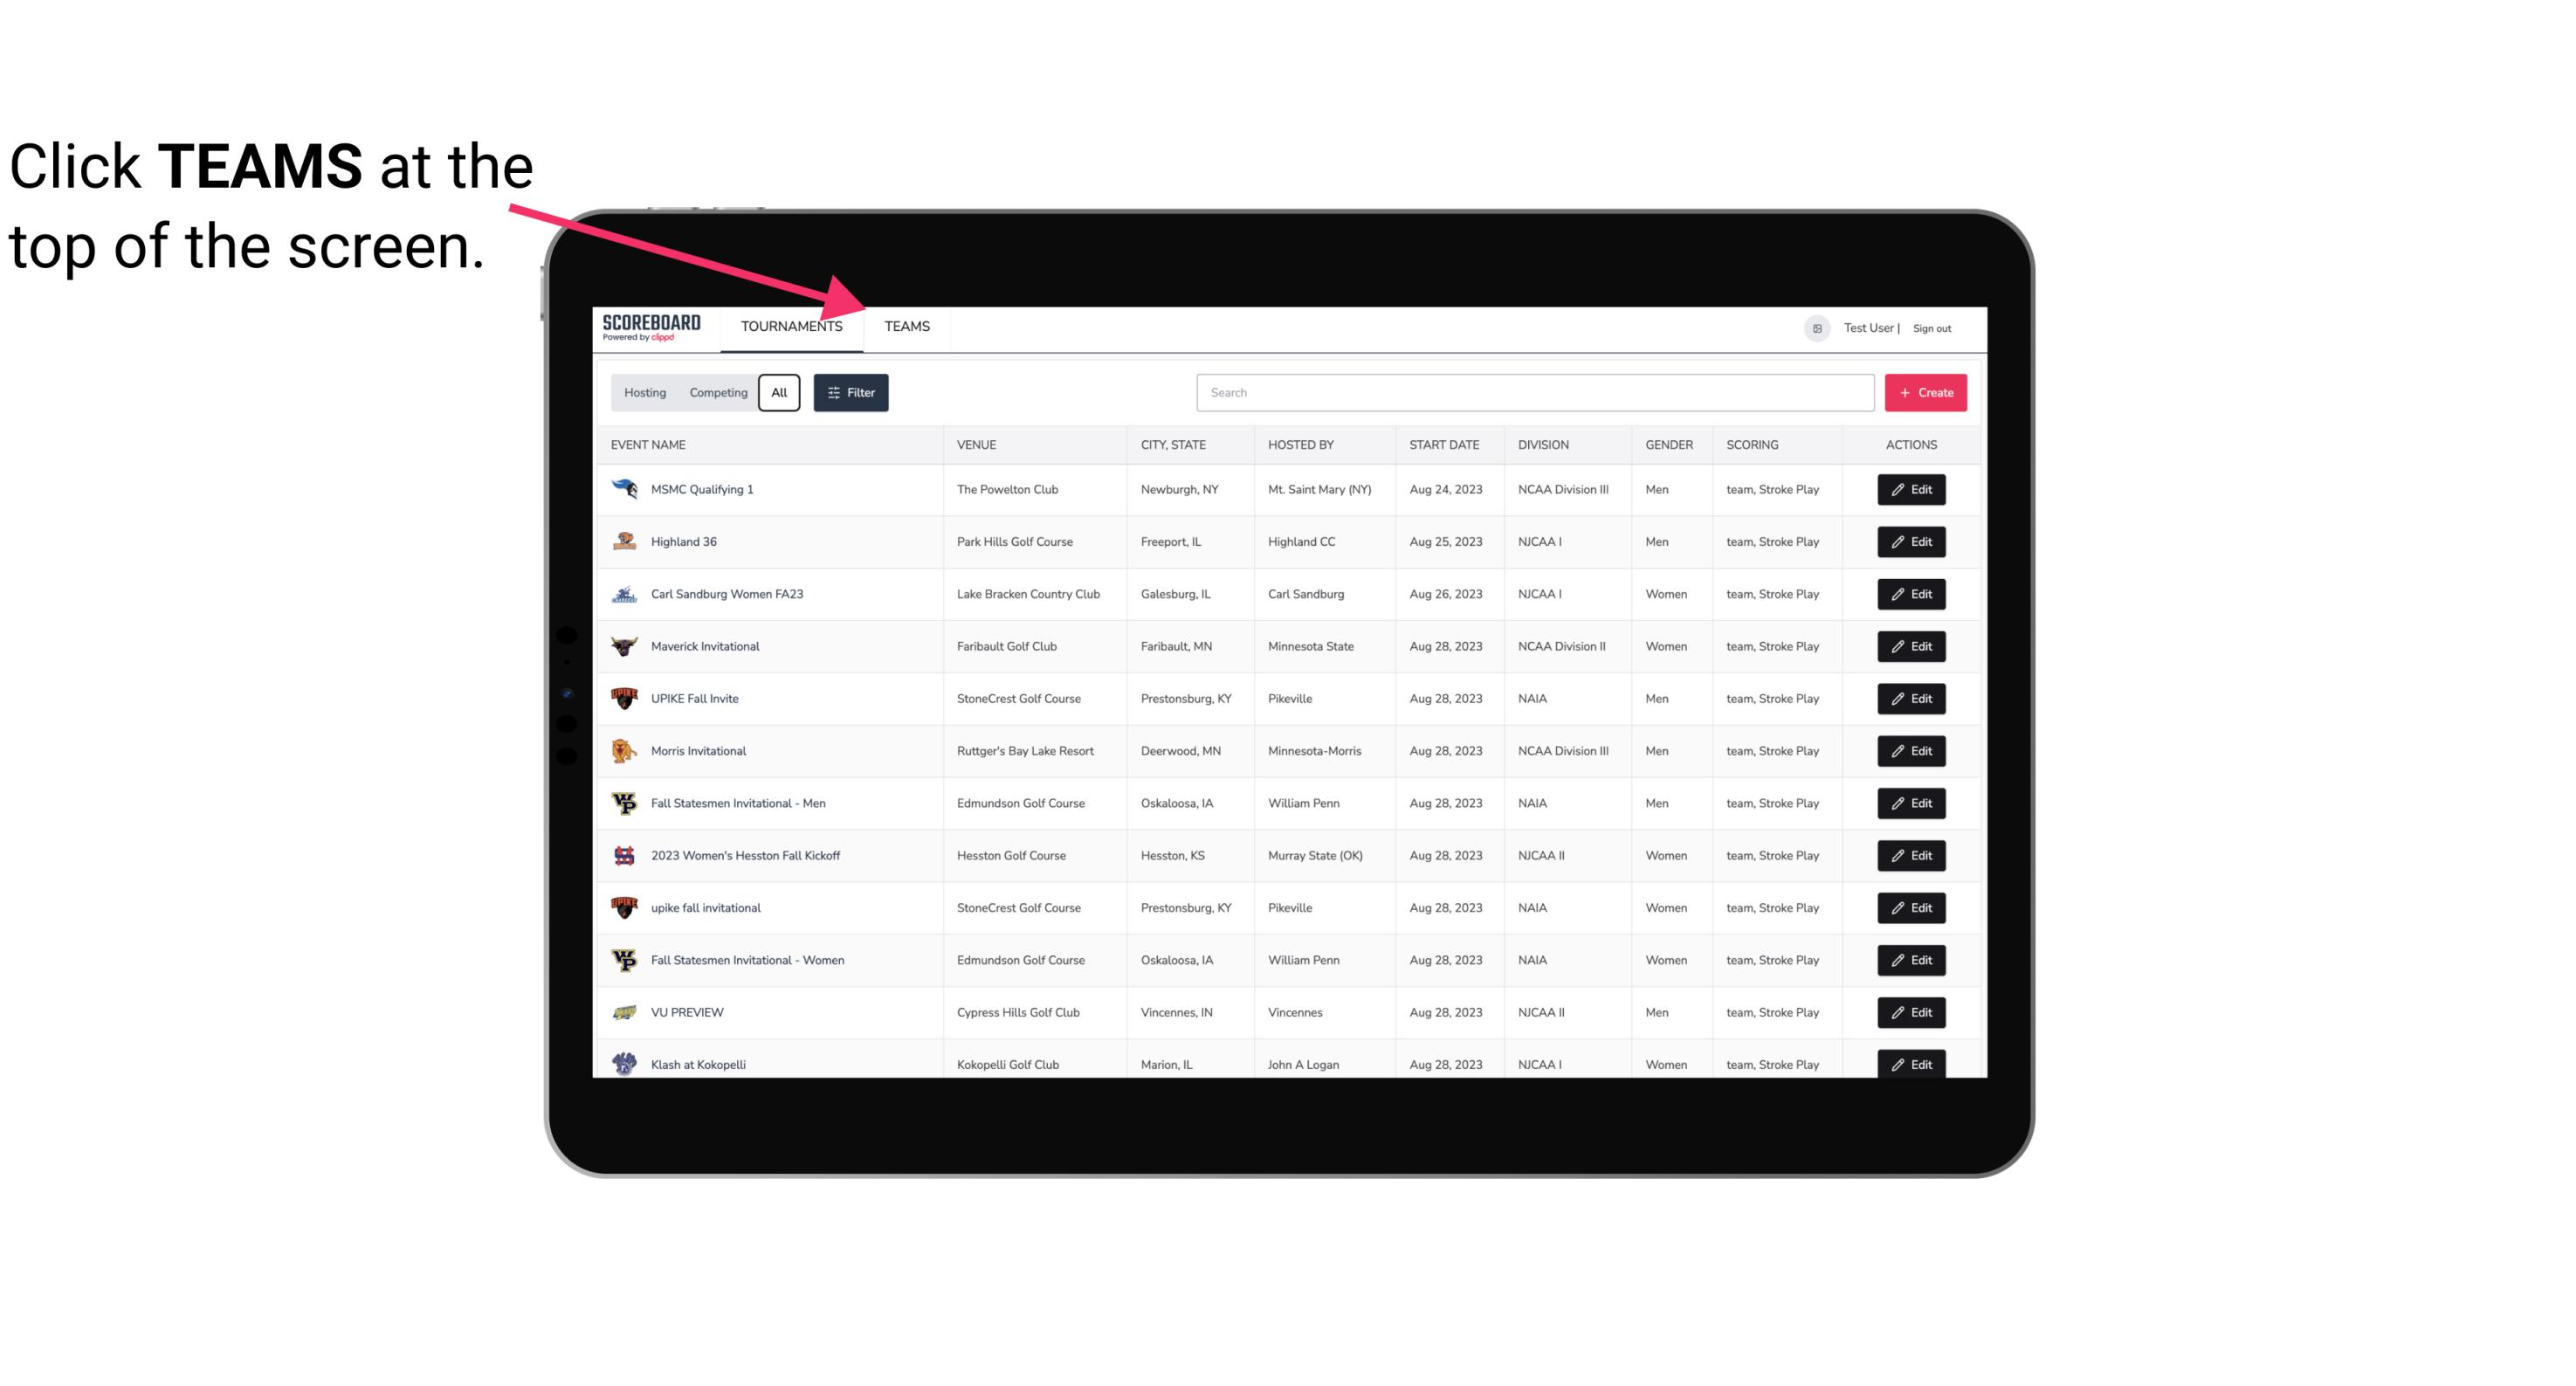This screenshot has height=1386, width=2576.
Task: Click the TEAMS navigation tab
Action: point(906,328)
